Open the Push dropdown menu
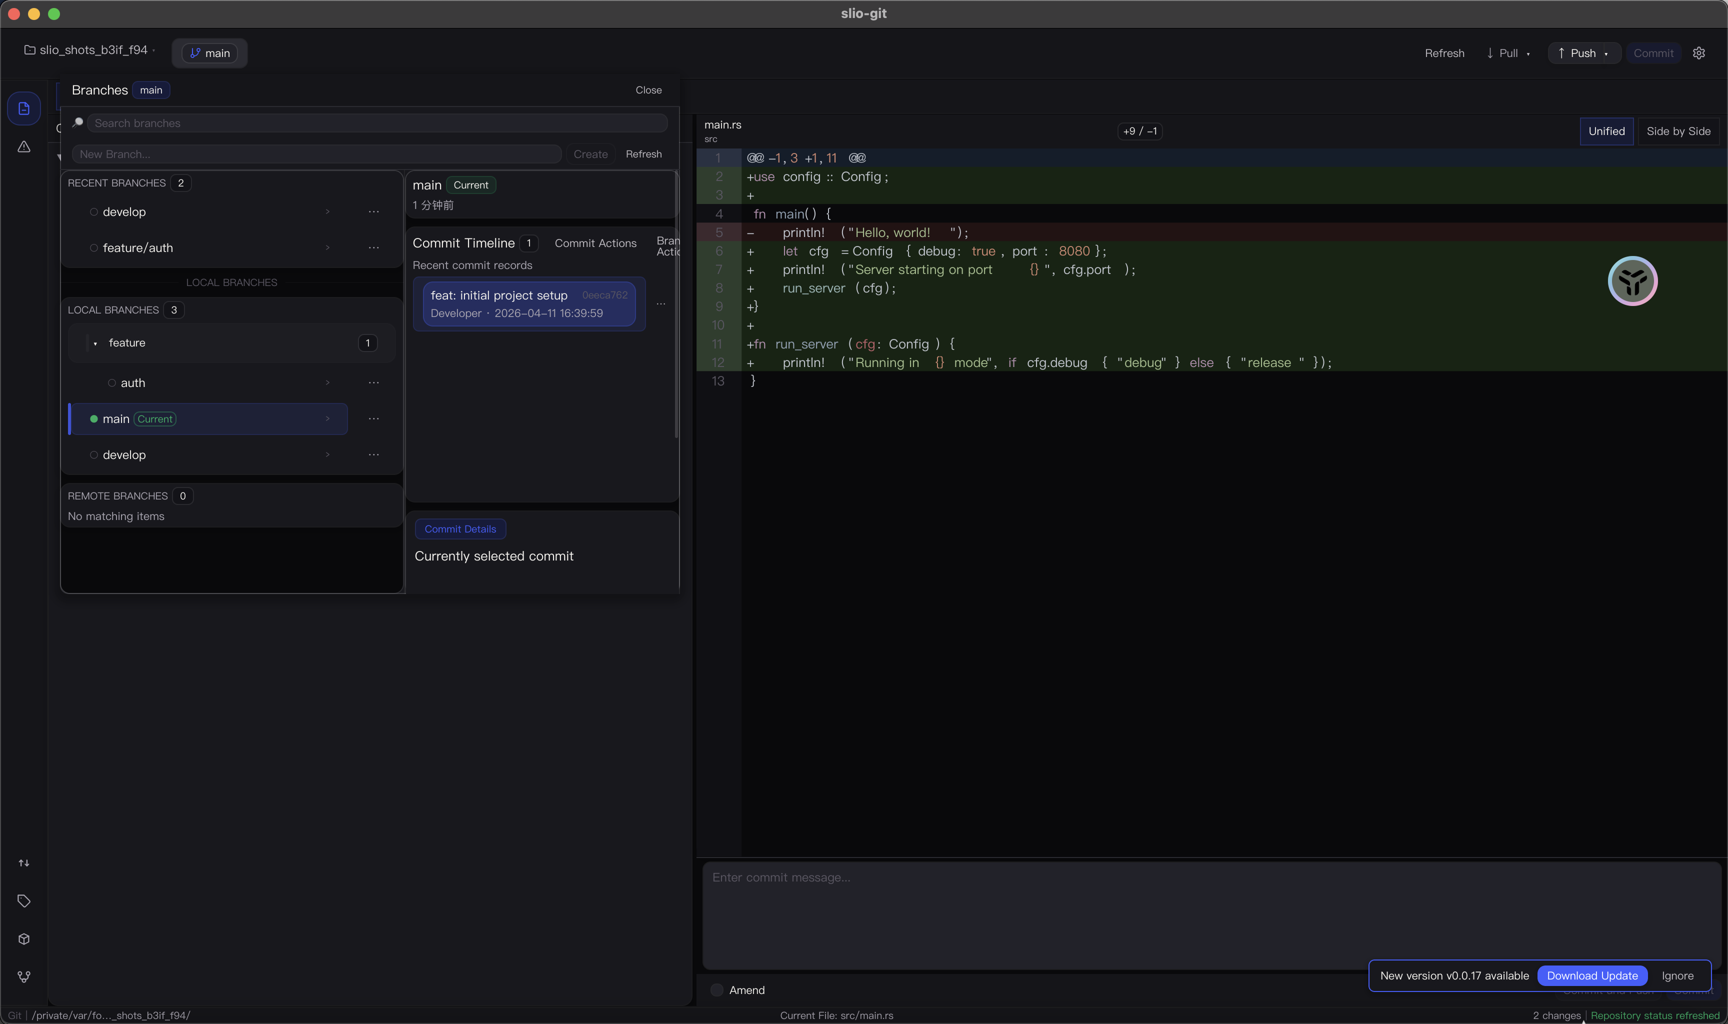1728x1024 pixels. tap(1606, 54)
